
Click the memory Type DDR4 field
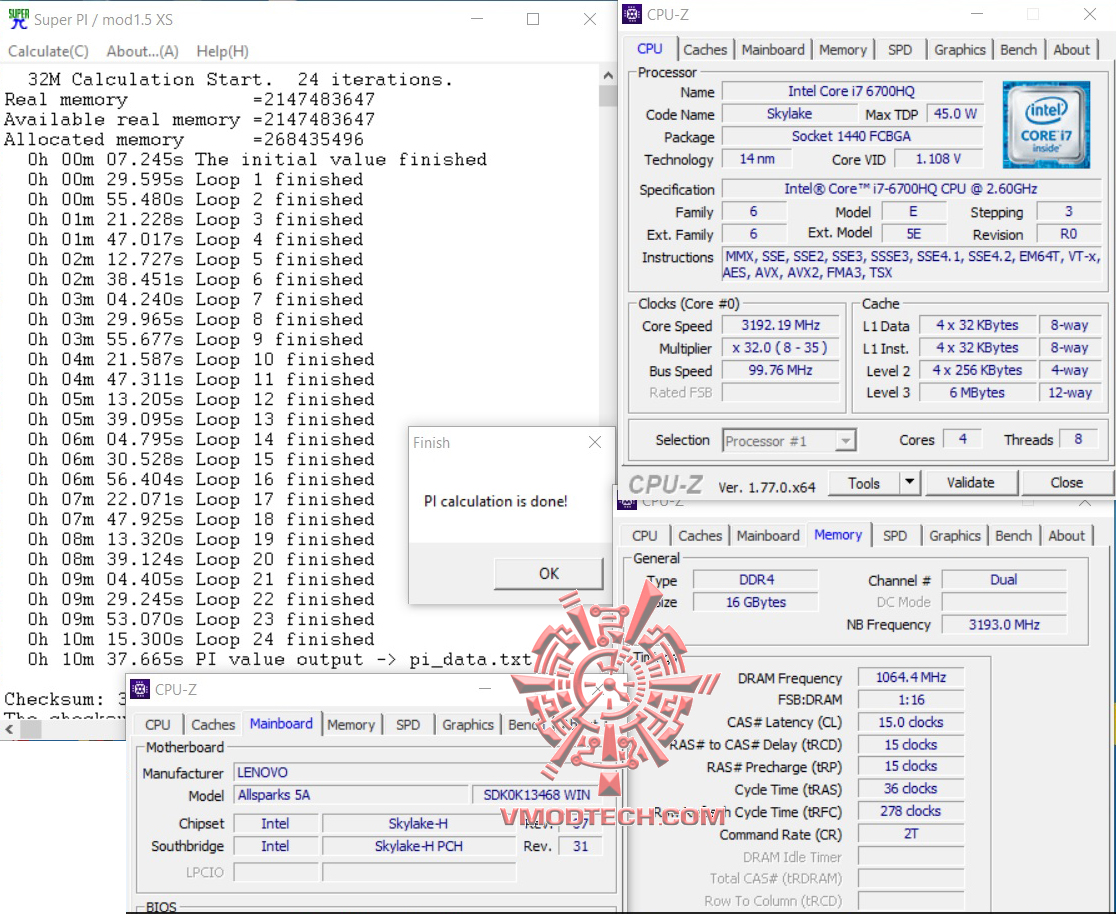756,580
